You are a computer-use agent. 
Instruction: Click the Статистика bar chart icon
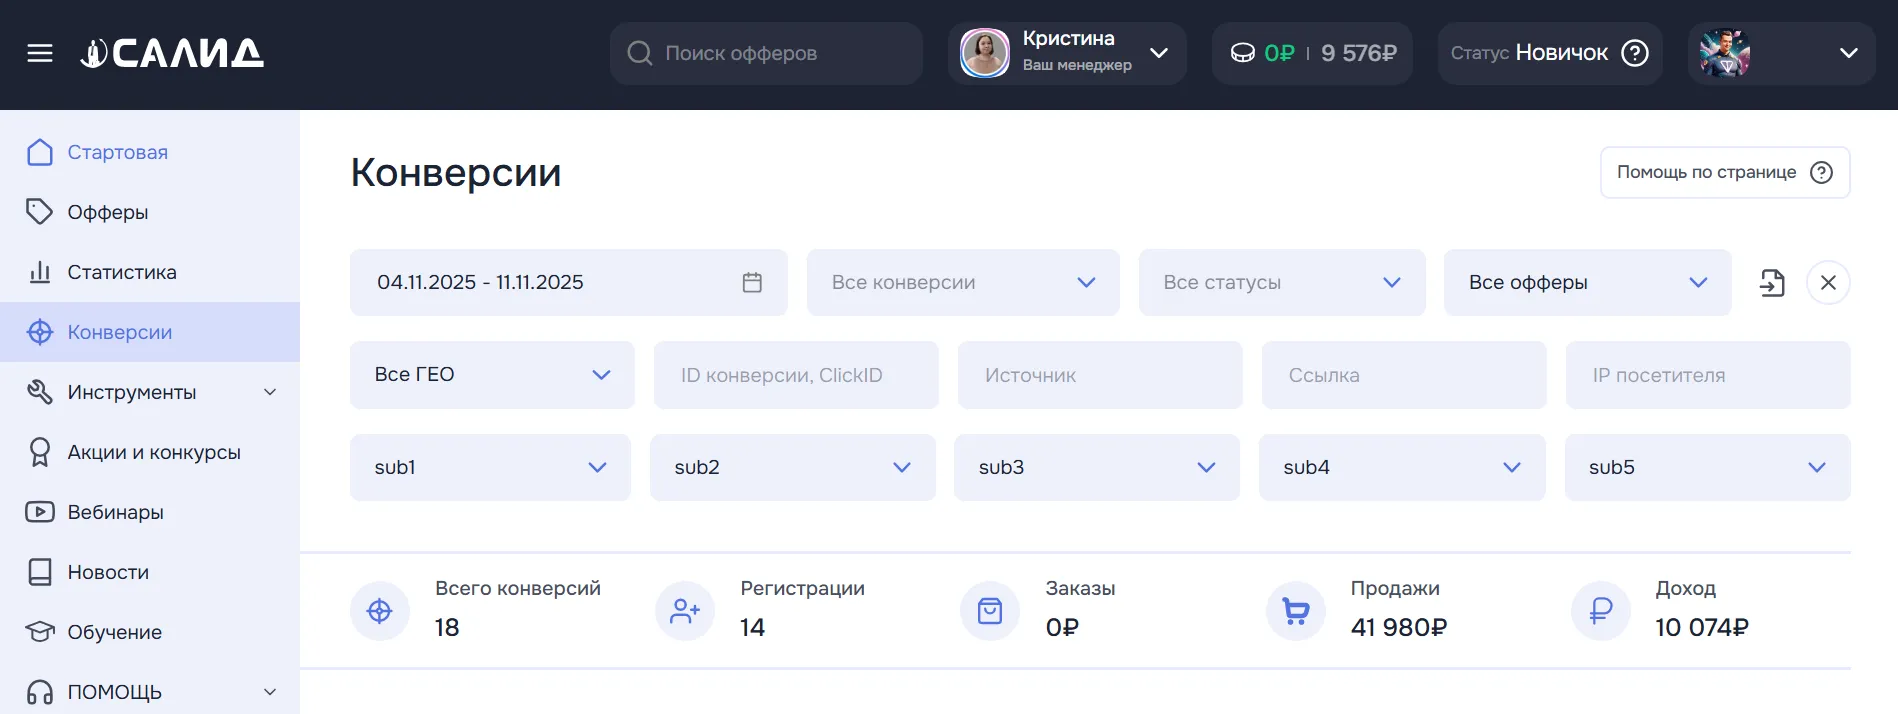(x=40, y=272)
